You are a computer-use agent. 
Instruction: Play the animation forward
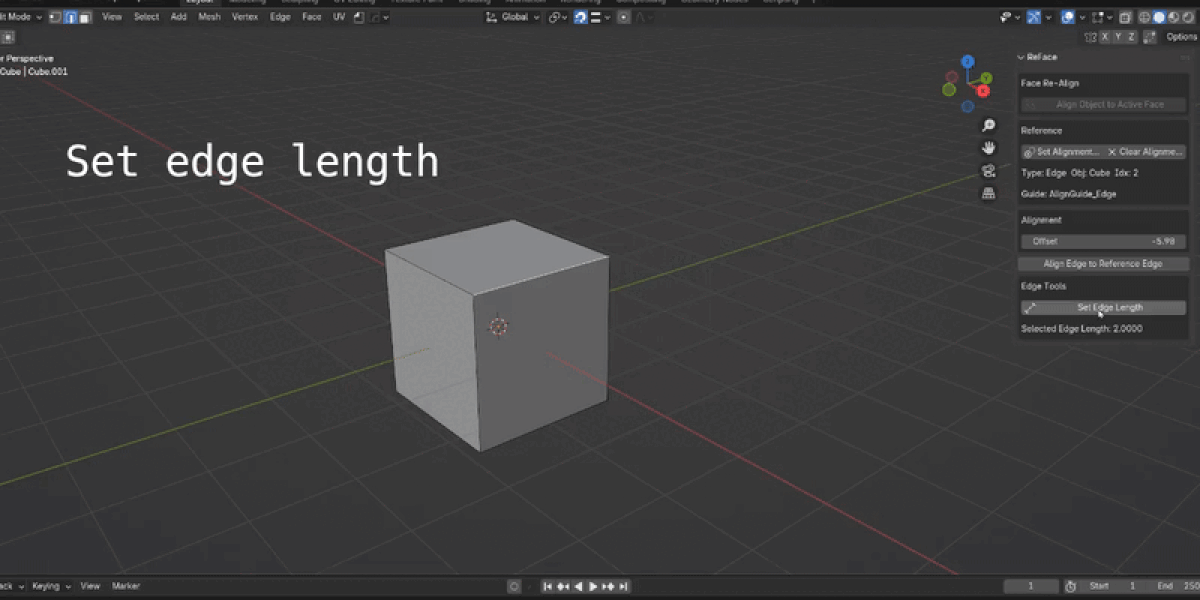tap(593, 586)
